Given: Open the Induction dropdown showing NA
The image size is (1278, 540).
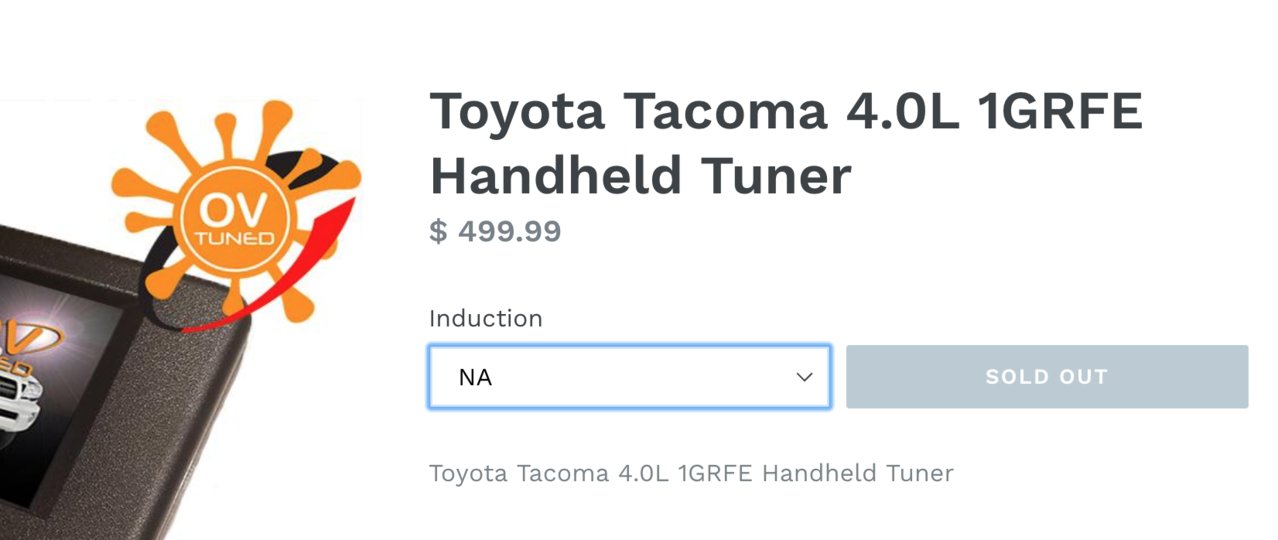Looking at the screenshot, I should (x=629, y=377).
